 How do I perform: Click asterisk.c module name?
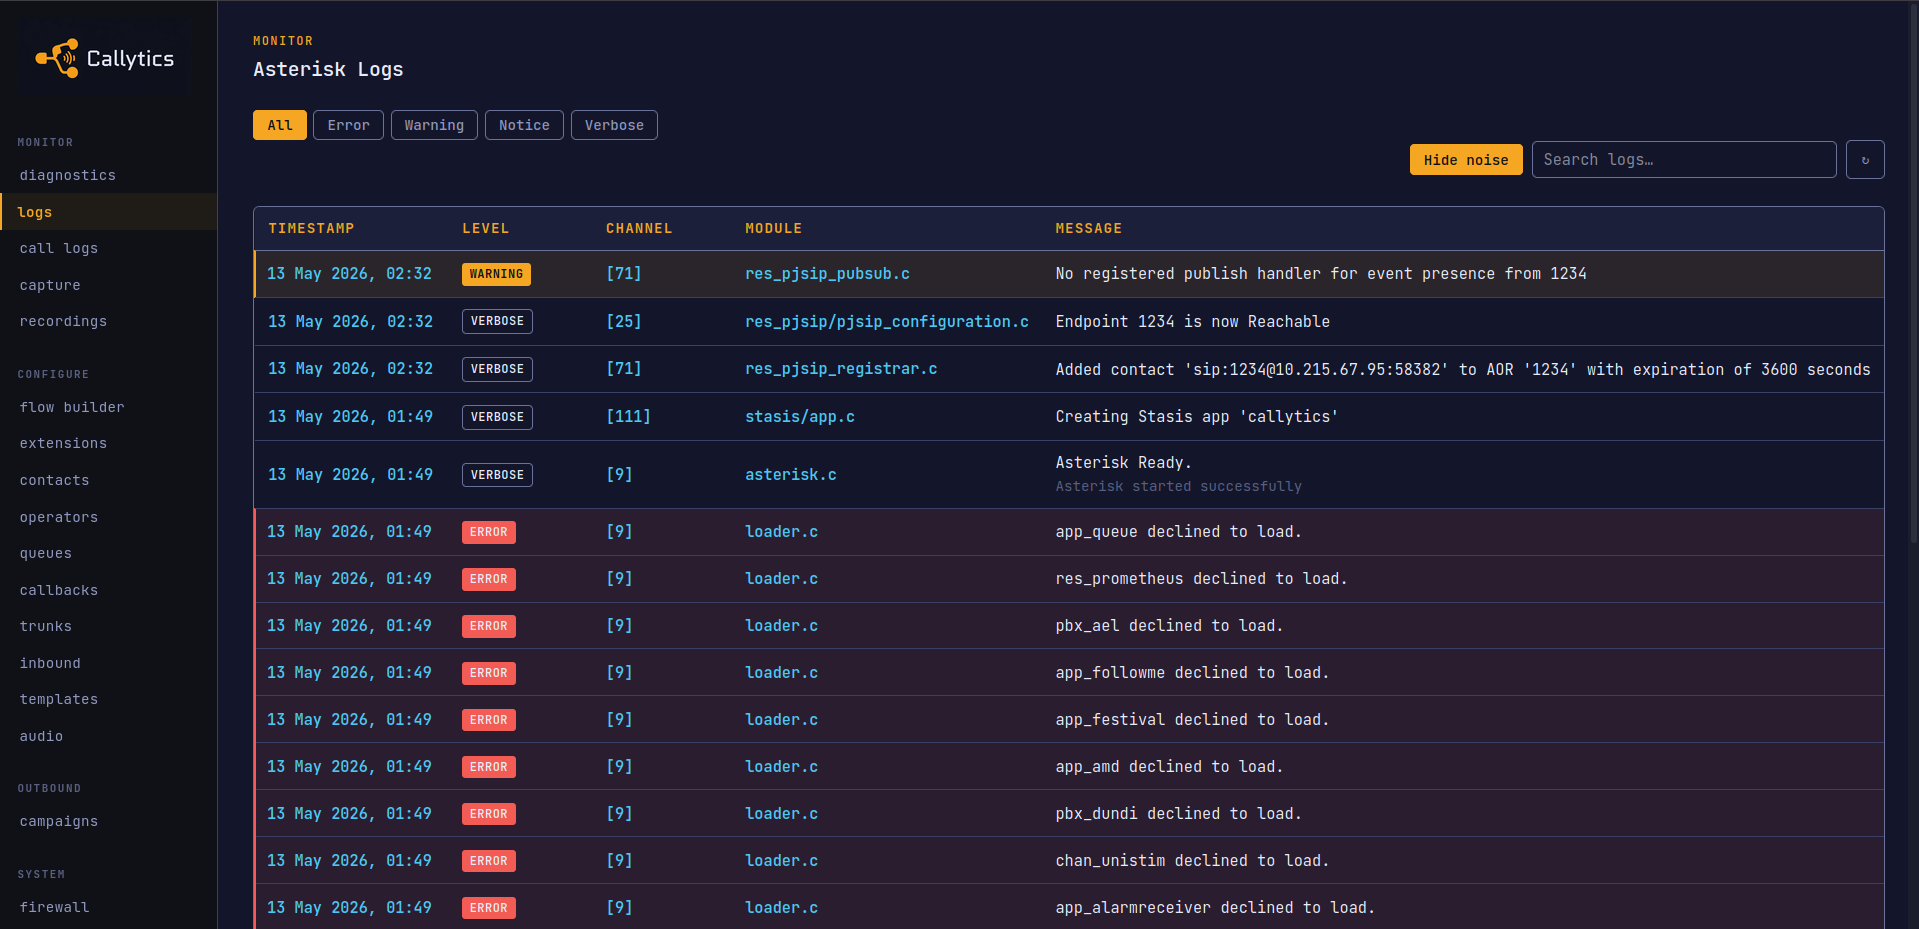coord(790,474)
